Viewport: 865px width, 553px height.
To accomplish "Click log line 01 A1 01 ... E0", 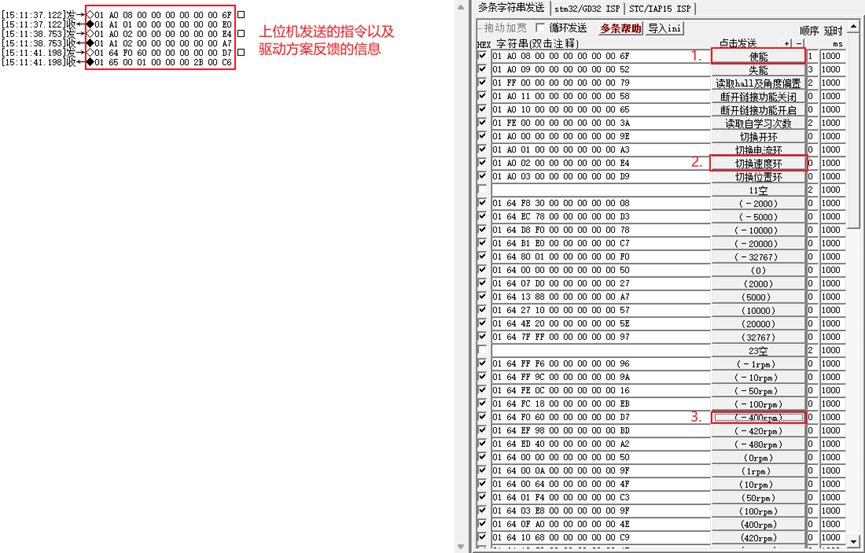I will (x=163, y=24).
